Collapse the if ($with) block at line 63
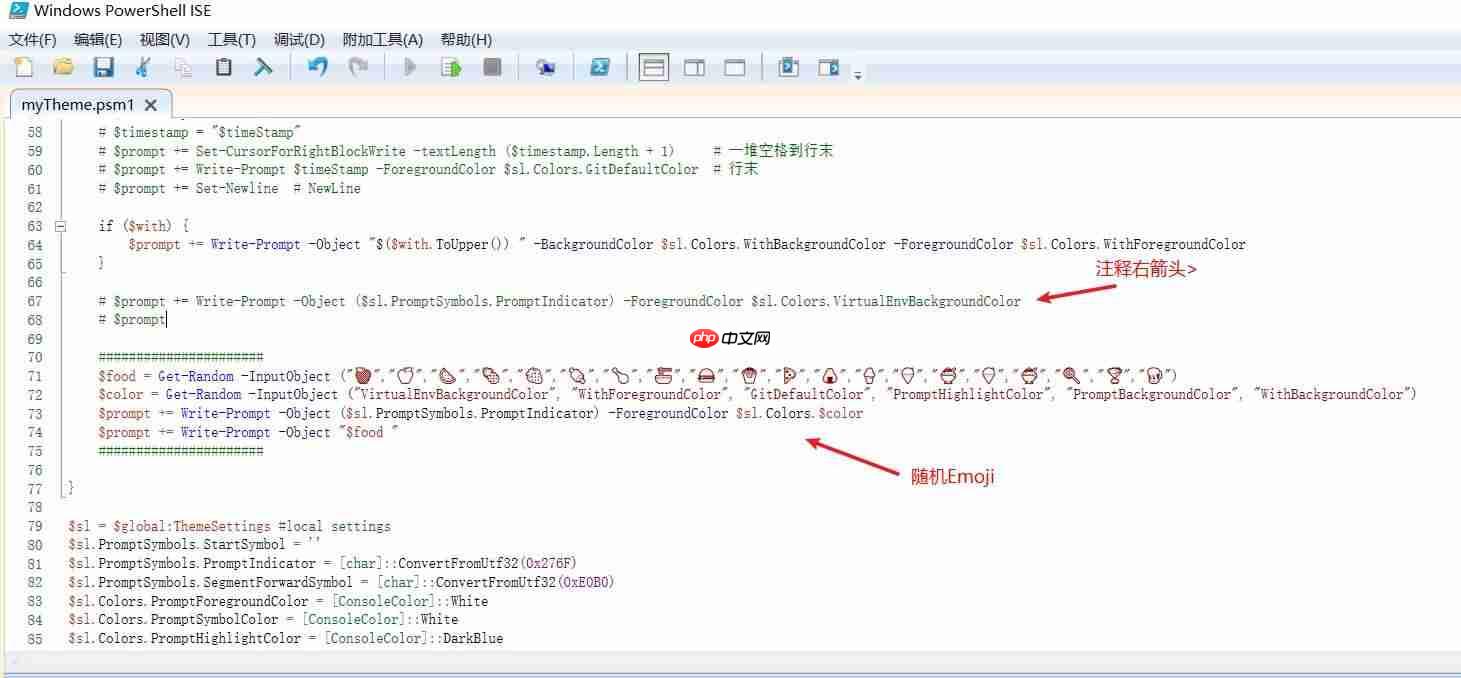Viewport: 1461px width, 678px height. coord(61,226)
